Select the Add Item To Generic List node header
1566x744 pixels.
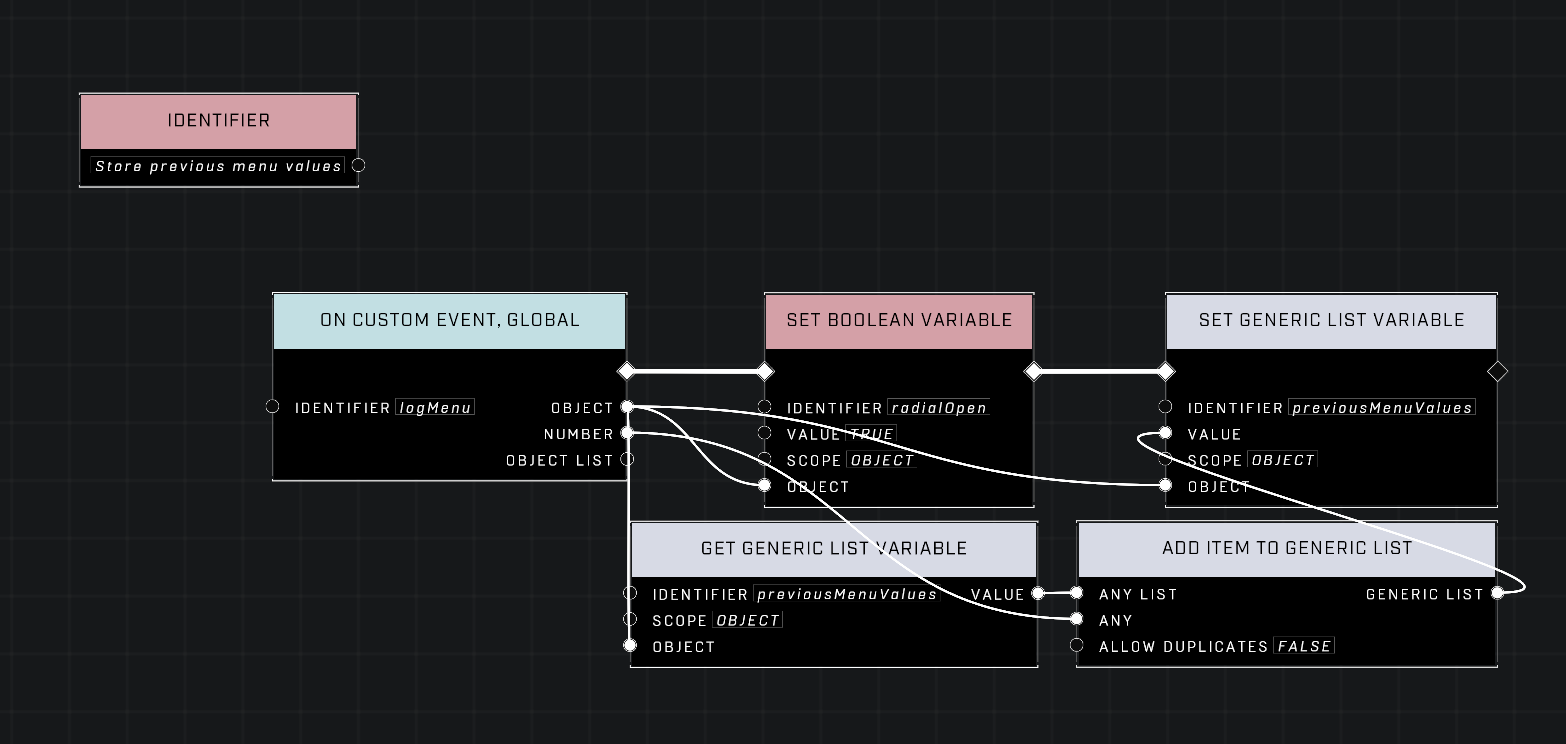tap(1286, 549)
